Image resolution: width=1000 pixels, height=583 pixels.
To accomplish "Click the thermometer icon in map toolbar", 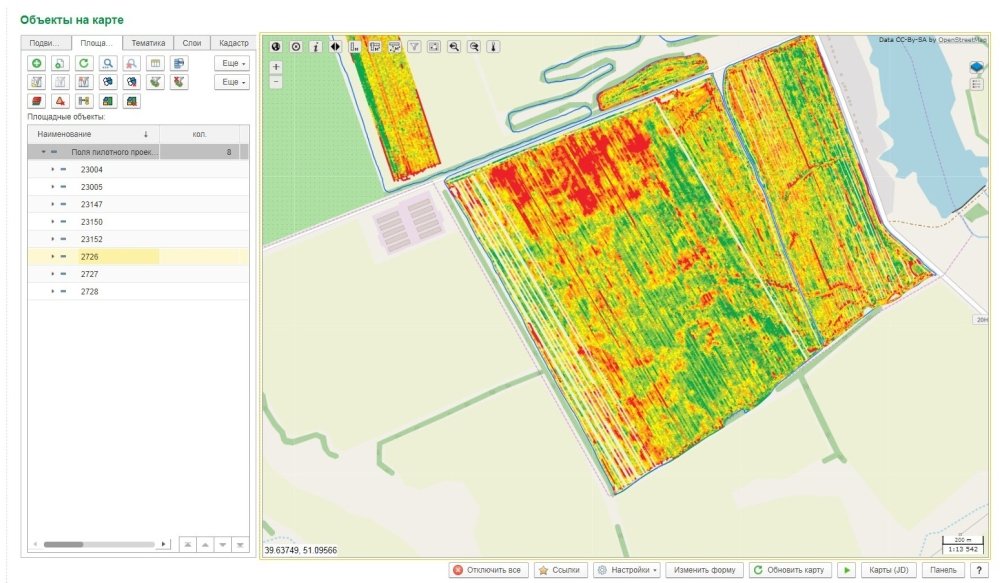I will click(494, 47).
